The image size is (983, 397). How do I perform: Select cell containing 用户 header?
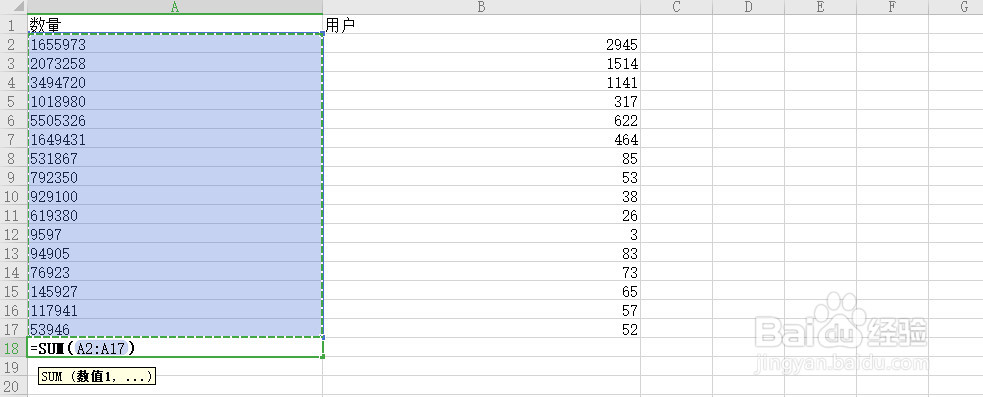pos(481,25)
